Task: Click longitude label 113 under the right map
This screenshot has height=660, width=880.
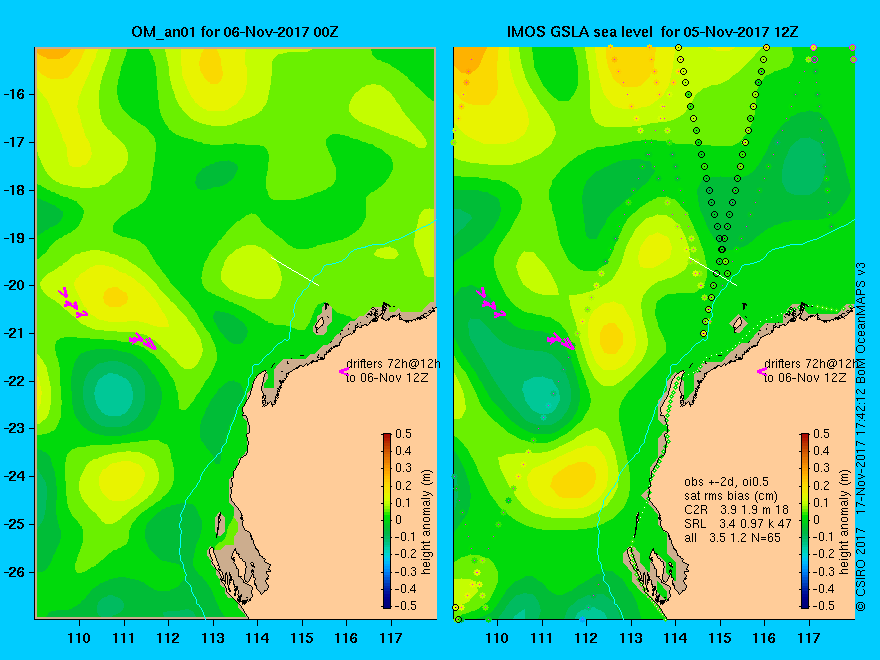Action: tap(631, 638)
